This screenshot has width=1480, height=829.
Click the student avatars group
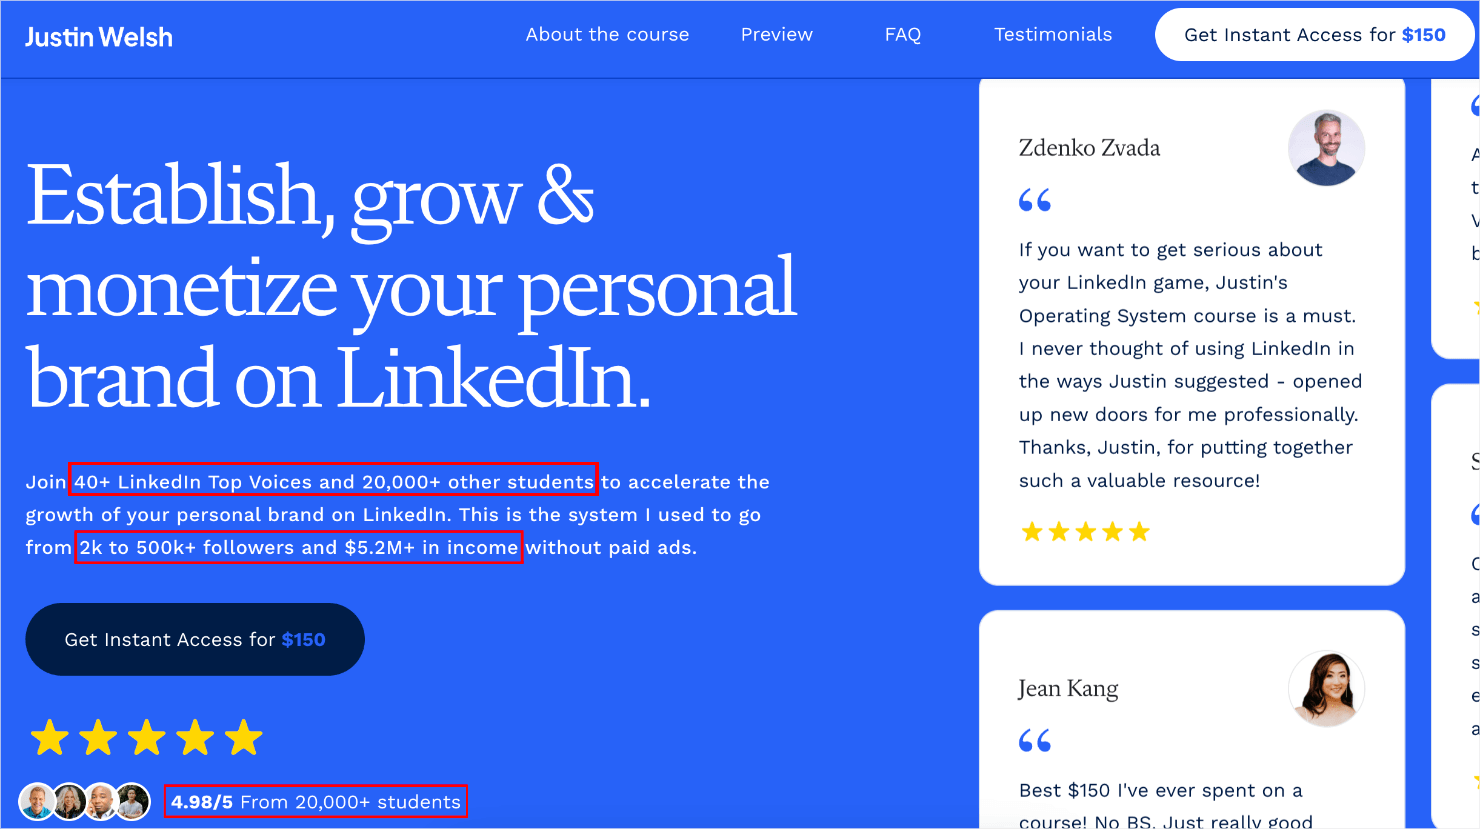(85, 802)
